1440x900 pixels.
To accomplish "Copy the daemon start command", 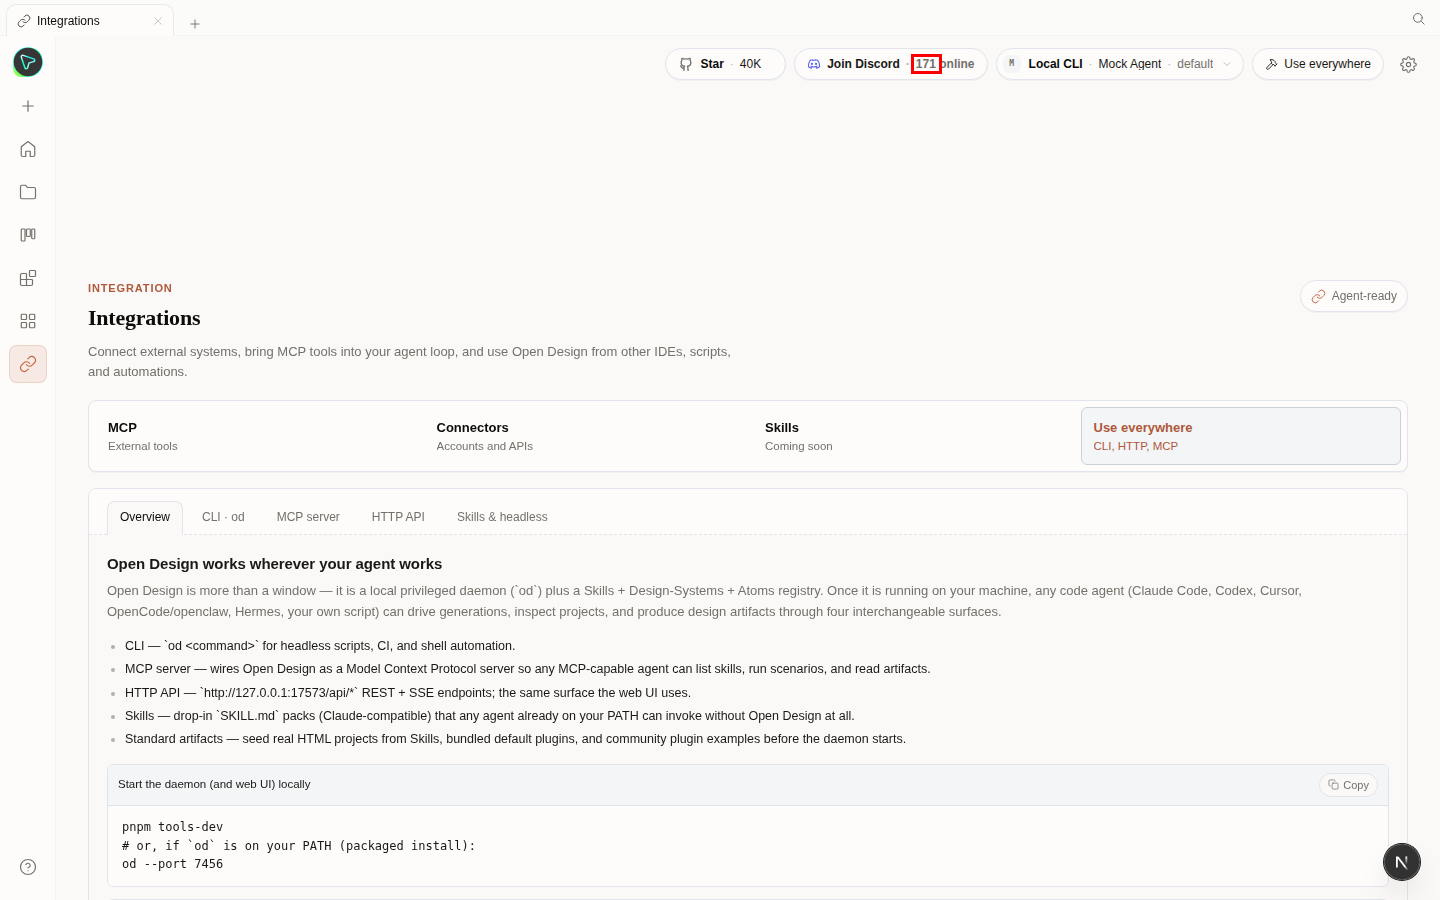I will click(x=1348, y=785).
